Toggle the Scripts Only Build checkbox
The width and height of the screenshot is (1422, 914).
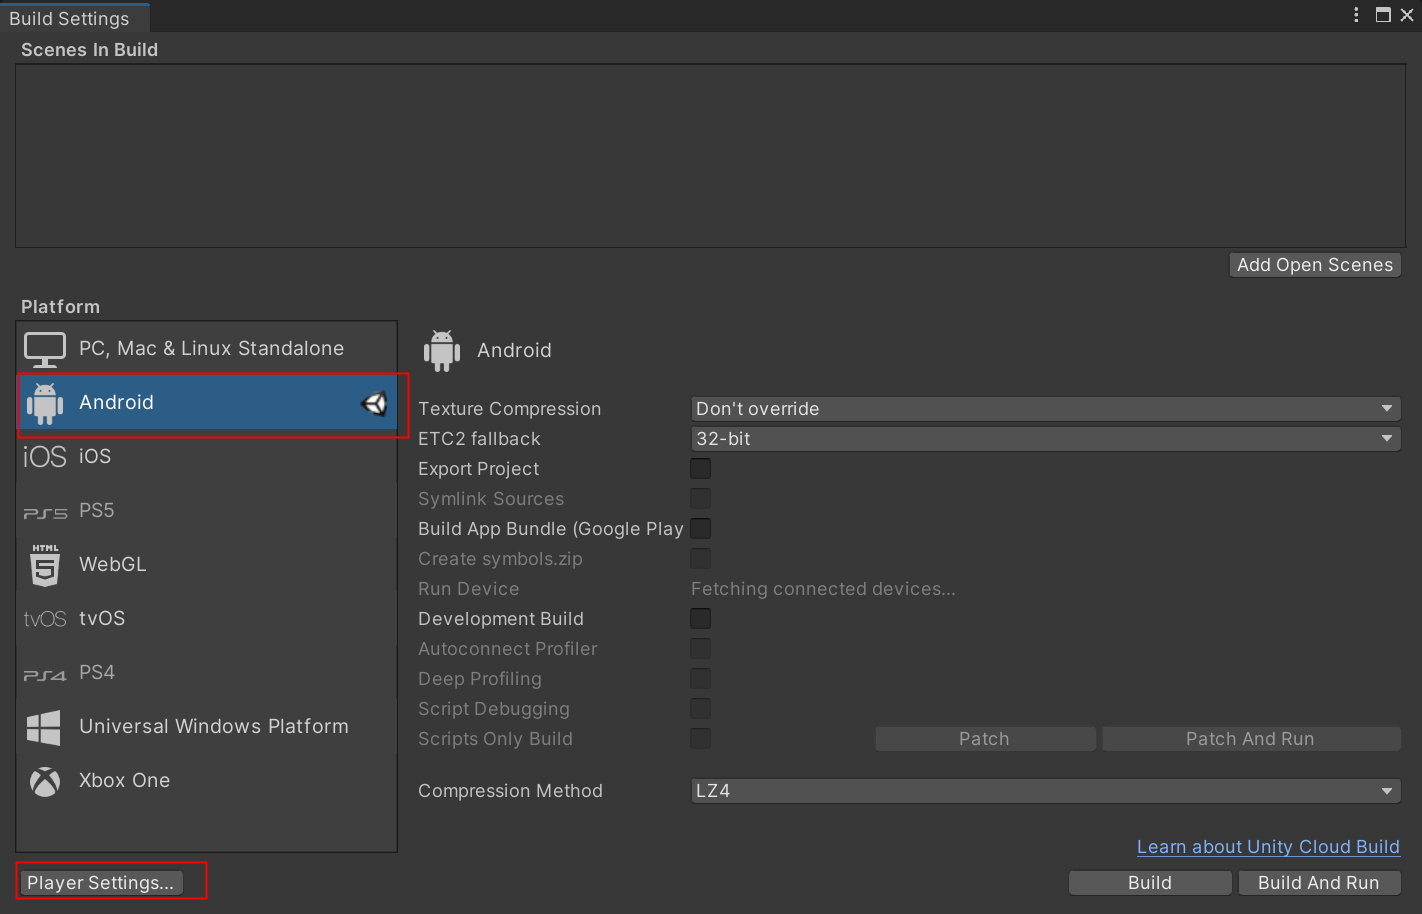click(701, 739)
